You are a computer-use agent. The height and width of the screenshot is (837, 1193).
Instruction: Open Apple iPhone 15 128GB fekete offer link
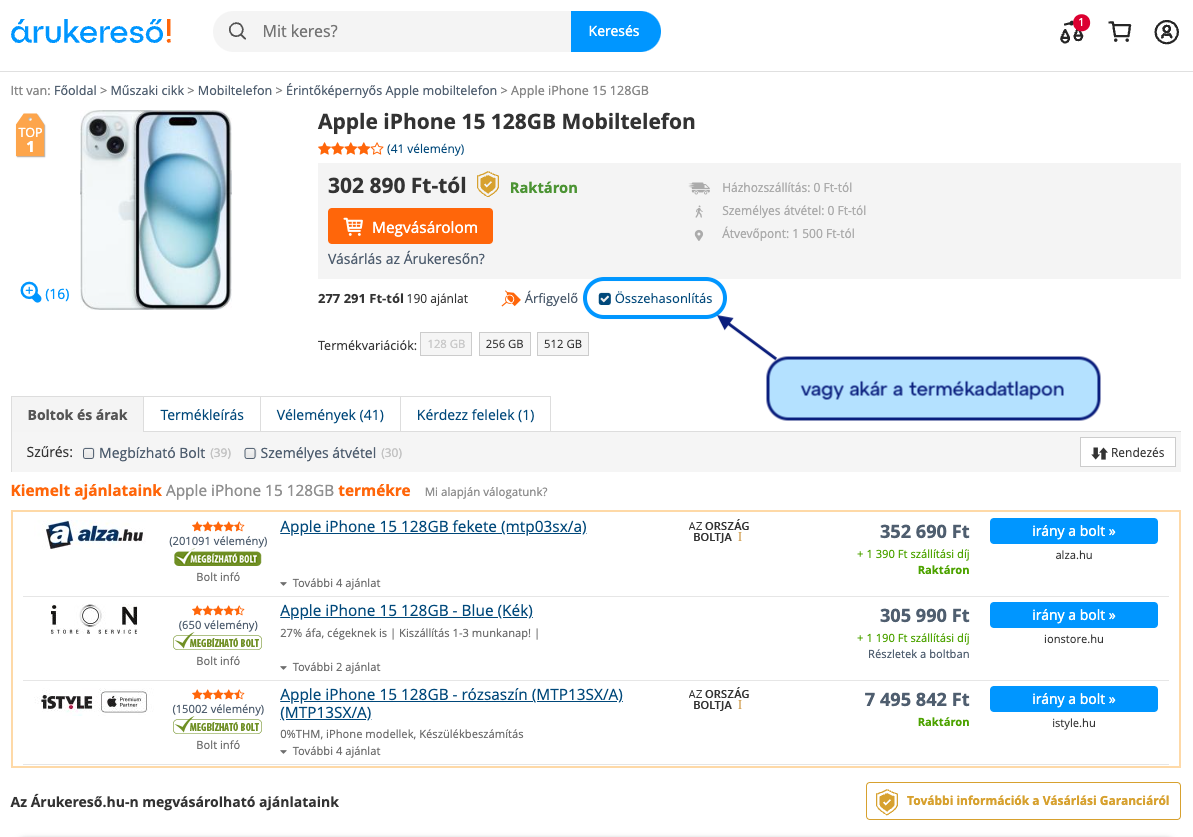point(433,527)
